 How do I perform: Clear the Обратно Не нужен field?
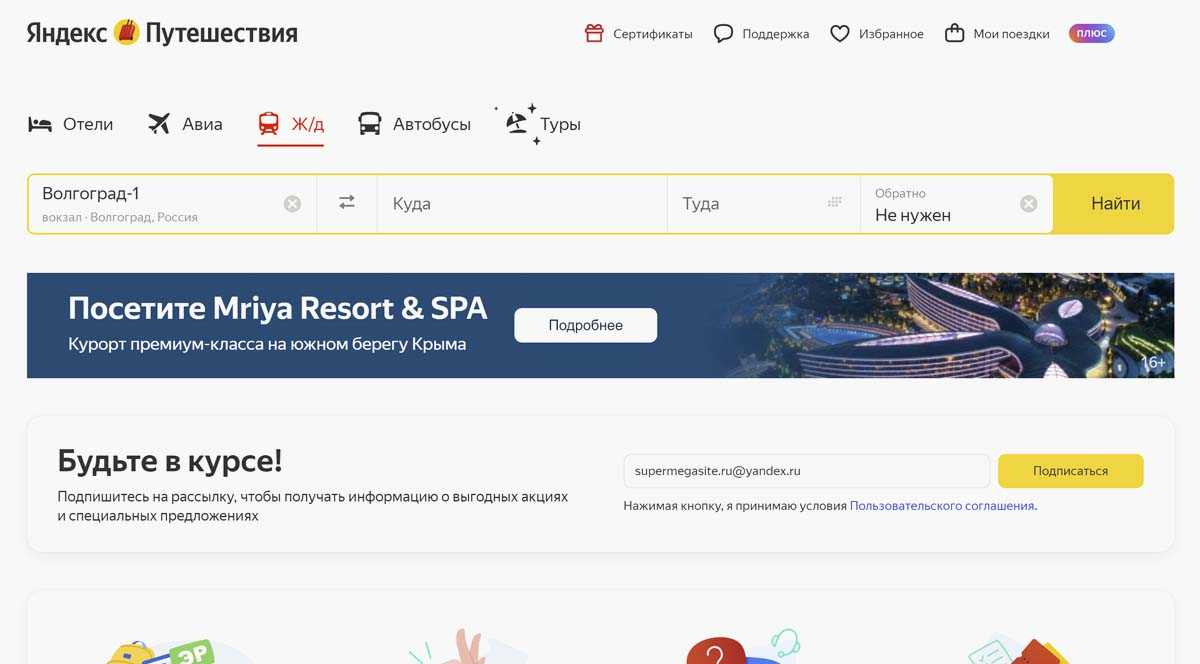click(1029, 204)
